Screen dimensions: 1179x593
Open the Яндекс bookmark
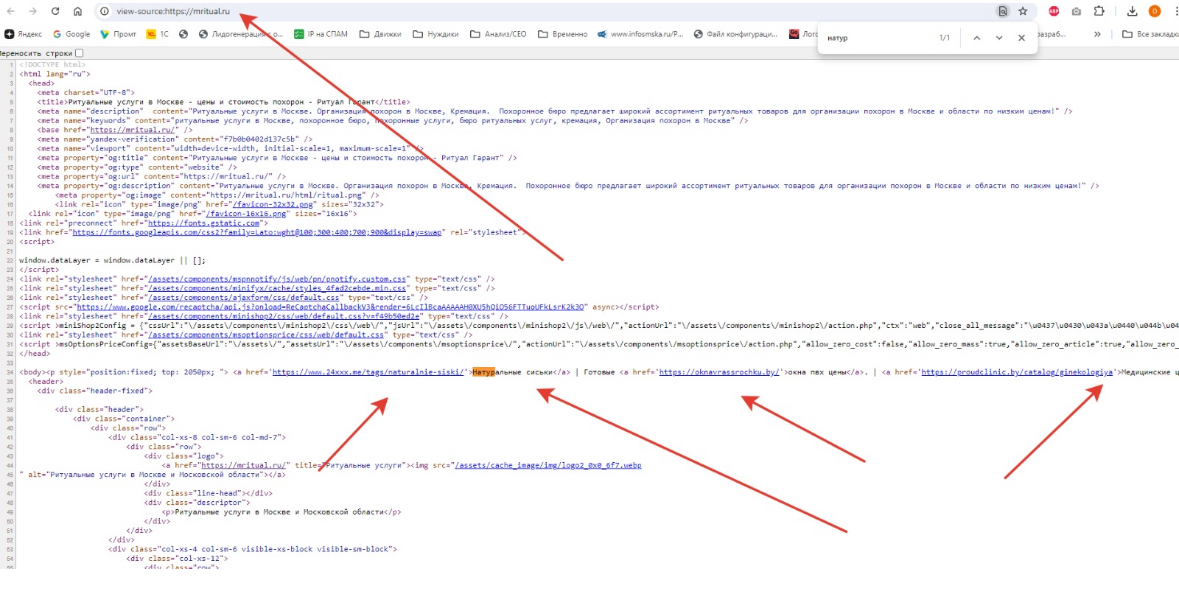[x=23, y=34]
